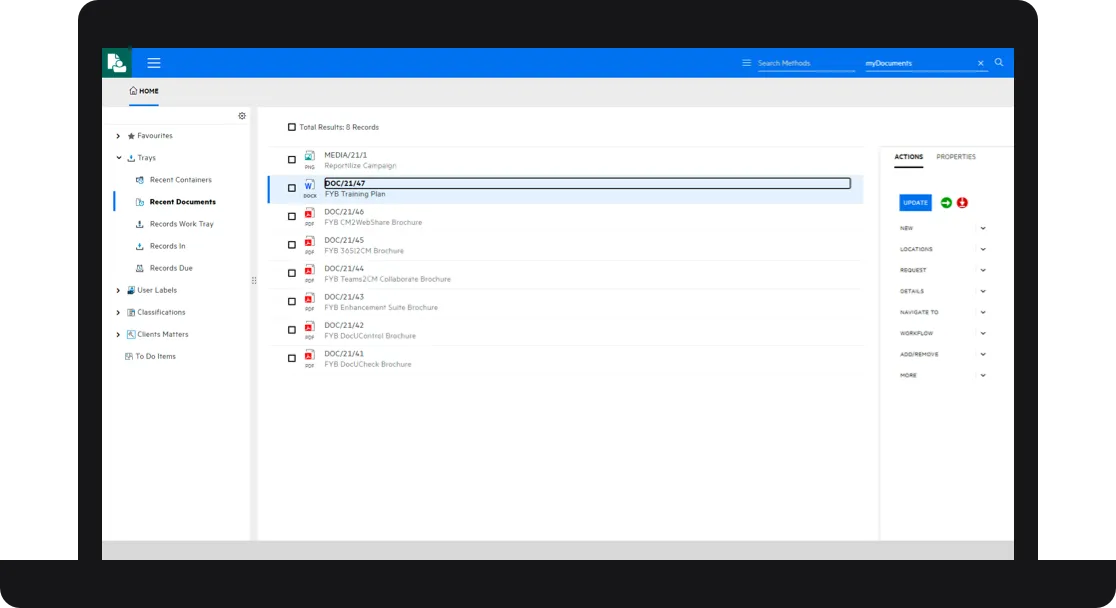Switch to the PROPERTIES tab
This screenshot has height=608, width=1116.
pyautogui.click(x=956, y=157)
